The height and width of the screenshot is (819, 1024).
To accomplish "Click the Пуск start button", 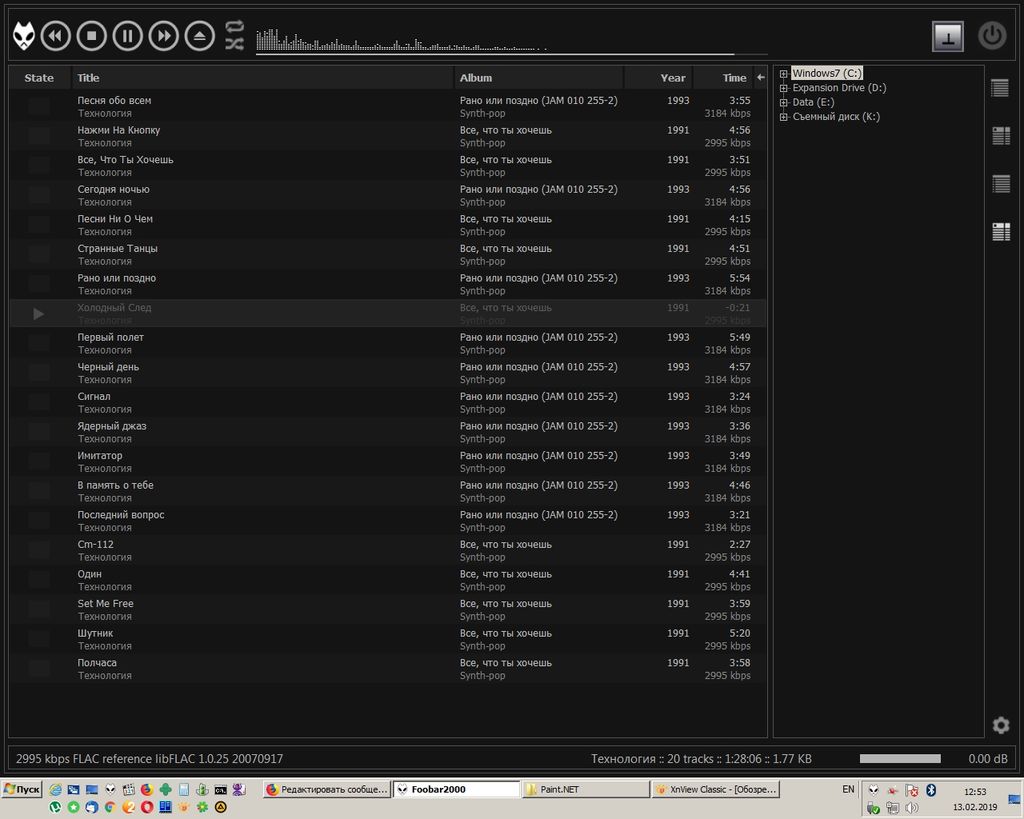I will click(x=22, y=789).
